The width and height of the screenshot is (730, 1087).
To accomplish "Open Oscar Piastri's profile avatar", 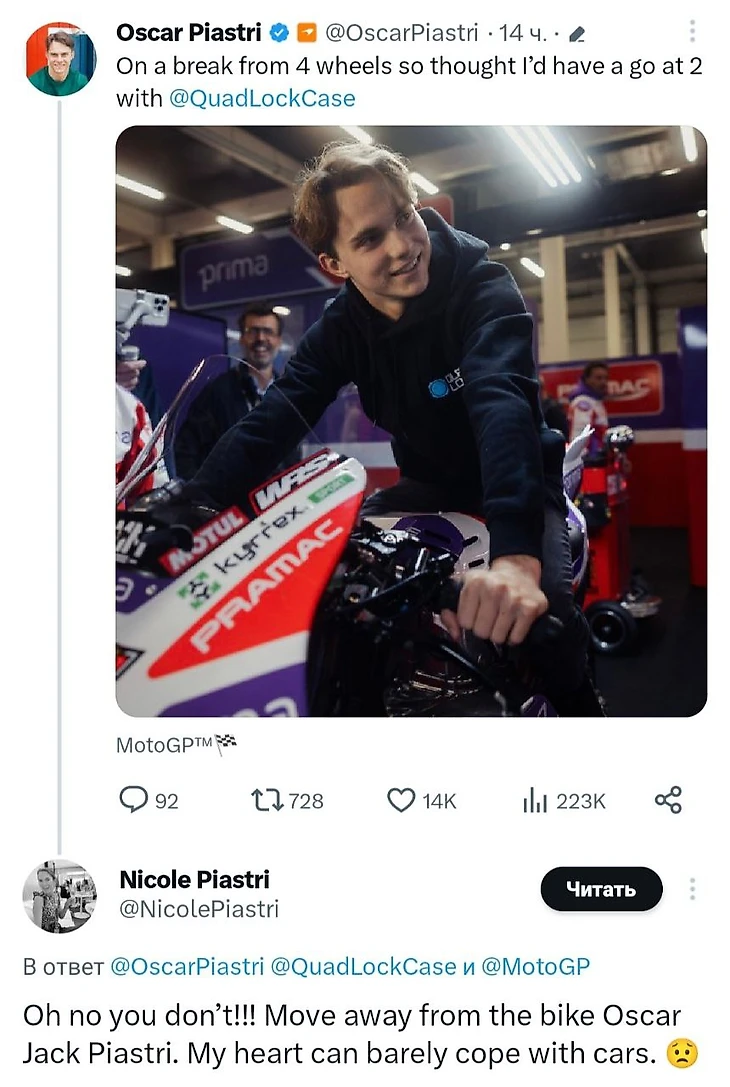I will (x=61, y=59).
